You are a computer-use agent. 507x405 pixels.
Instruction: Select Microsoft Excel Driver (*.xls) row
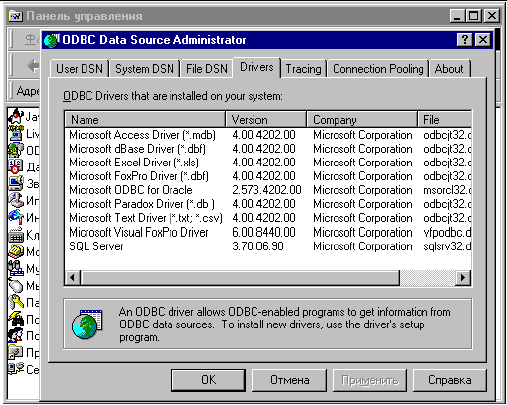click(x=268, y=162)
